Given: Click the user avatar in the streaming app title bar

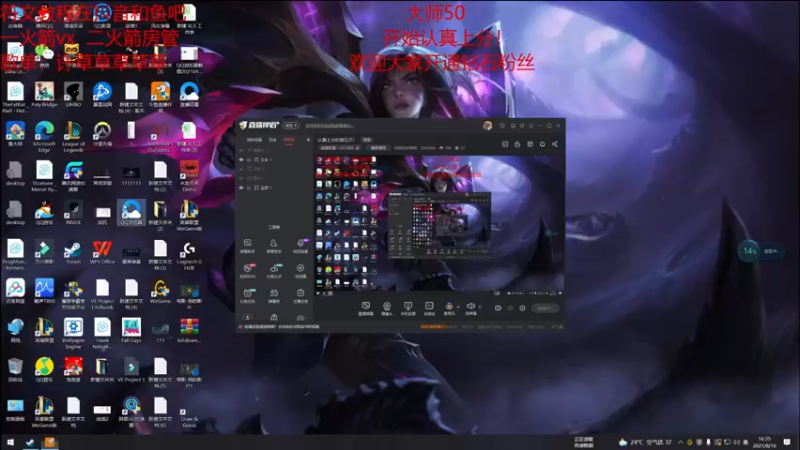Looking at the screenshot, I should click(x=487, y=126).
